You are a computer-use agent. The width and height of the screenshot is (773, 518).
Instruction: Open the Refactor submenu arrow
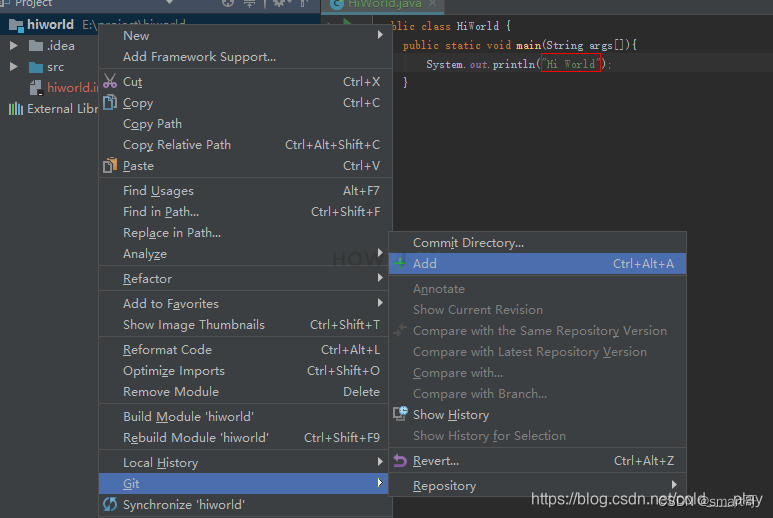pyautogui.click(x=380, y=278)
